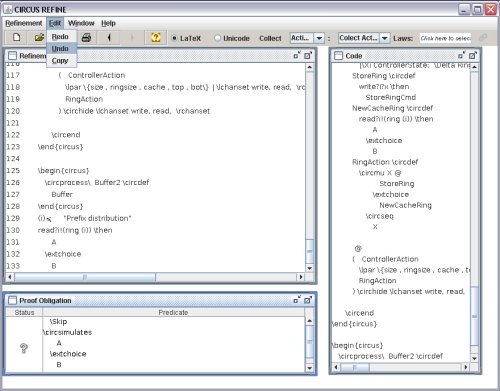Viewport: 500px width, 391px height.
Task: Click '\circseq' in Code panel
Action: point(379,216)
